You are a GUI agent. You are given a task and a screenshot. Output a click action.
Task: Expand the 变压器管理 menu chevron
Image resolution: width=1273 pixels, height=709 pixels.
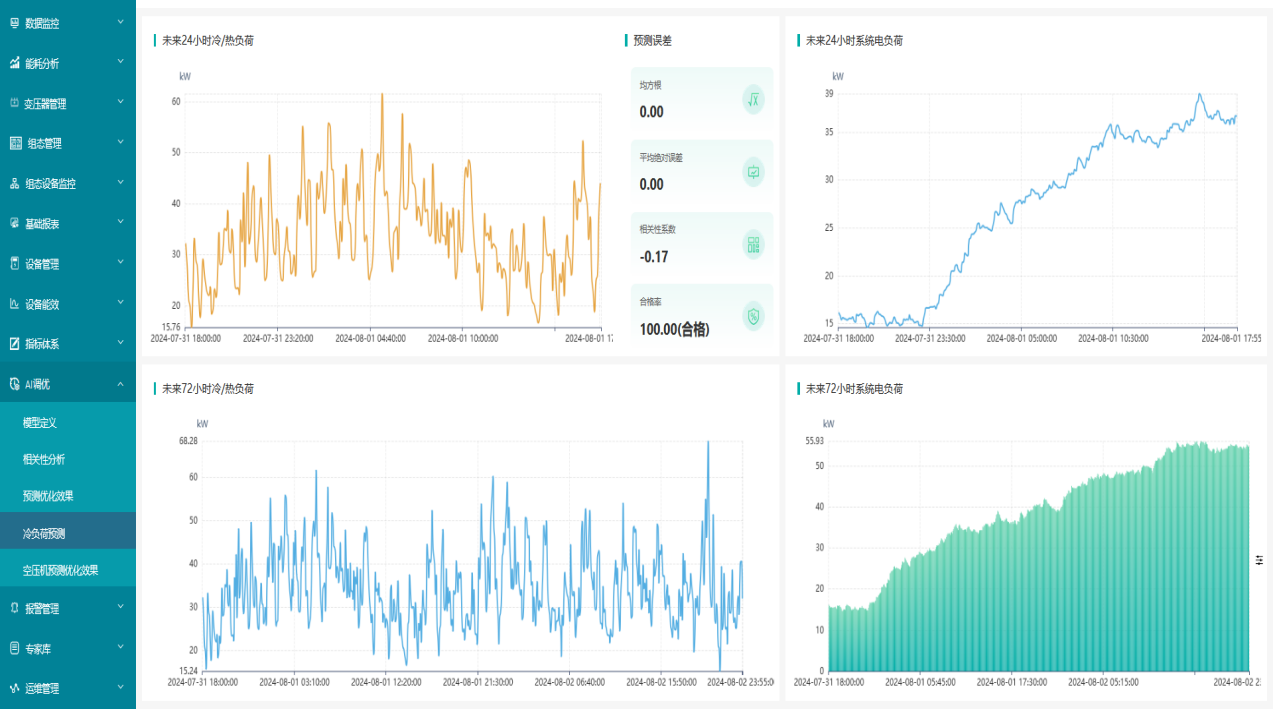click(120, 102)
